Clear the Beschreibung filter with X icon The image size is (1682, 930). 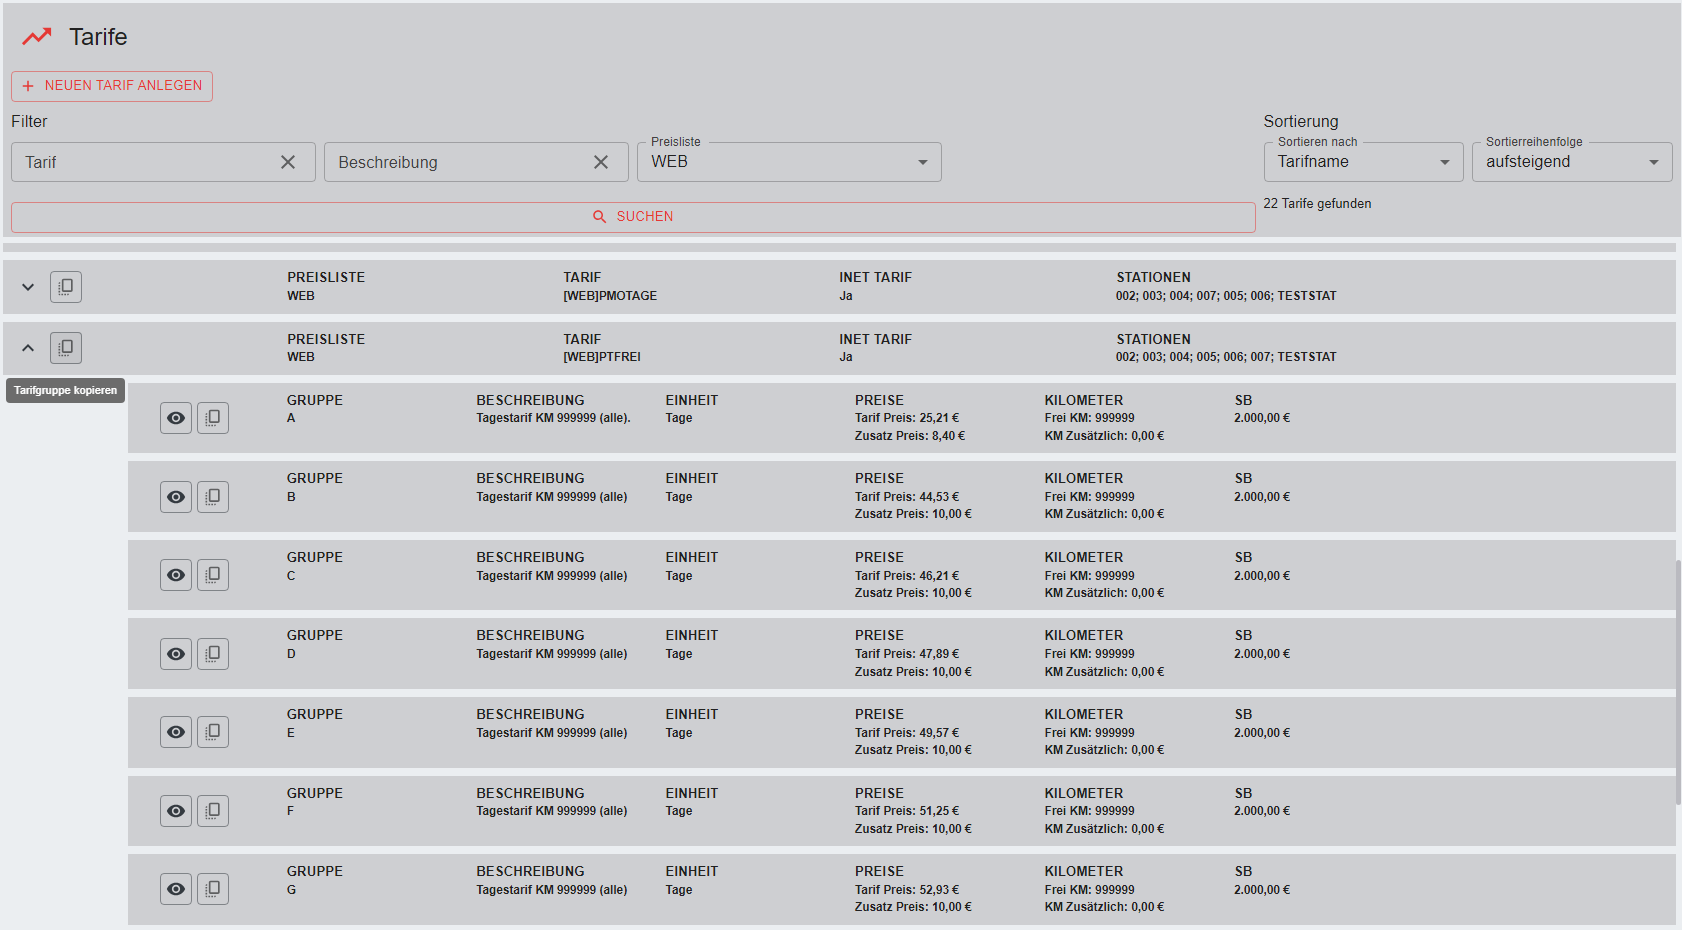pyautogui.click(x=601, y=162)
